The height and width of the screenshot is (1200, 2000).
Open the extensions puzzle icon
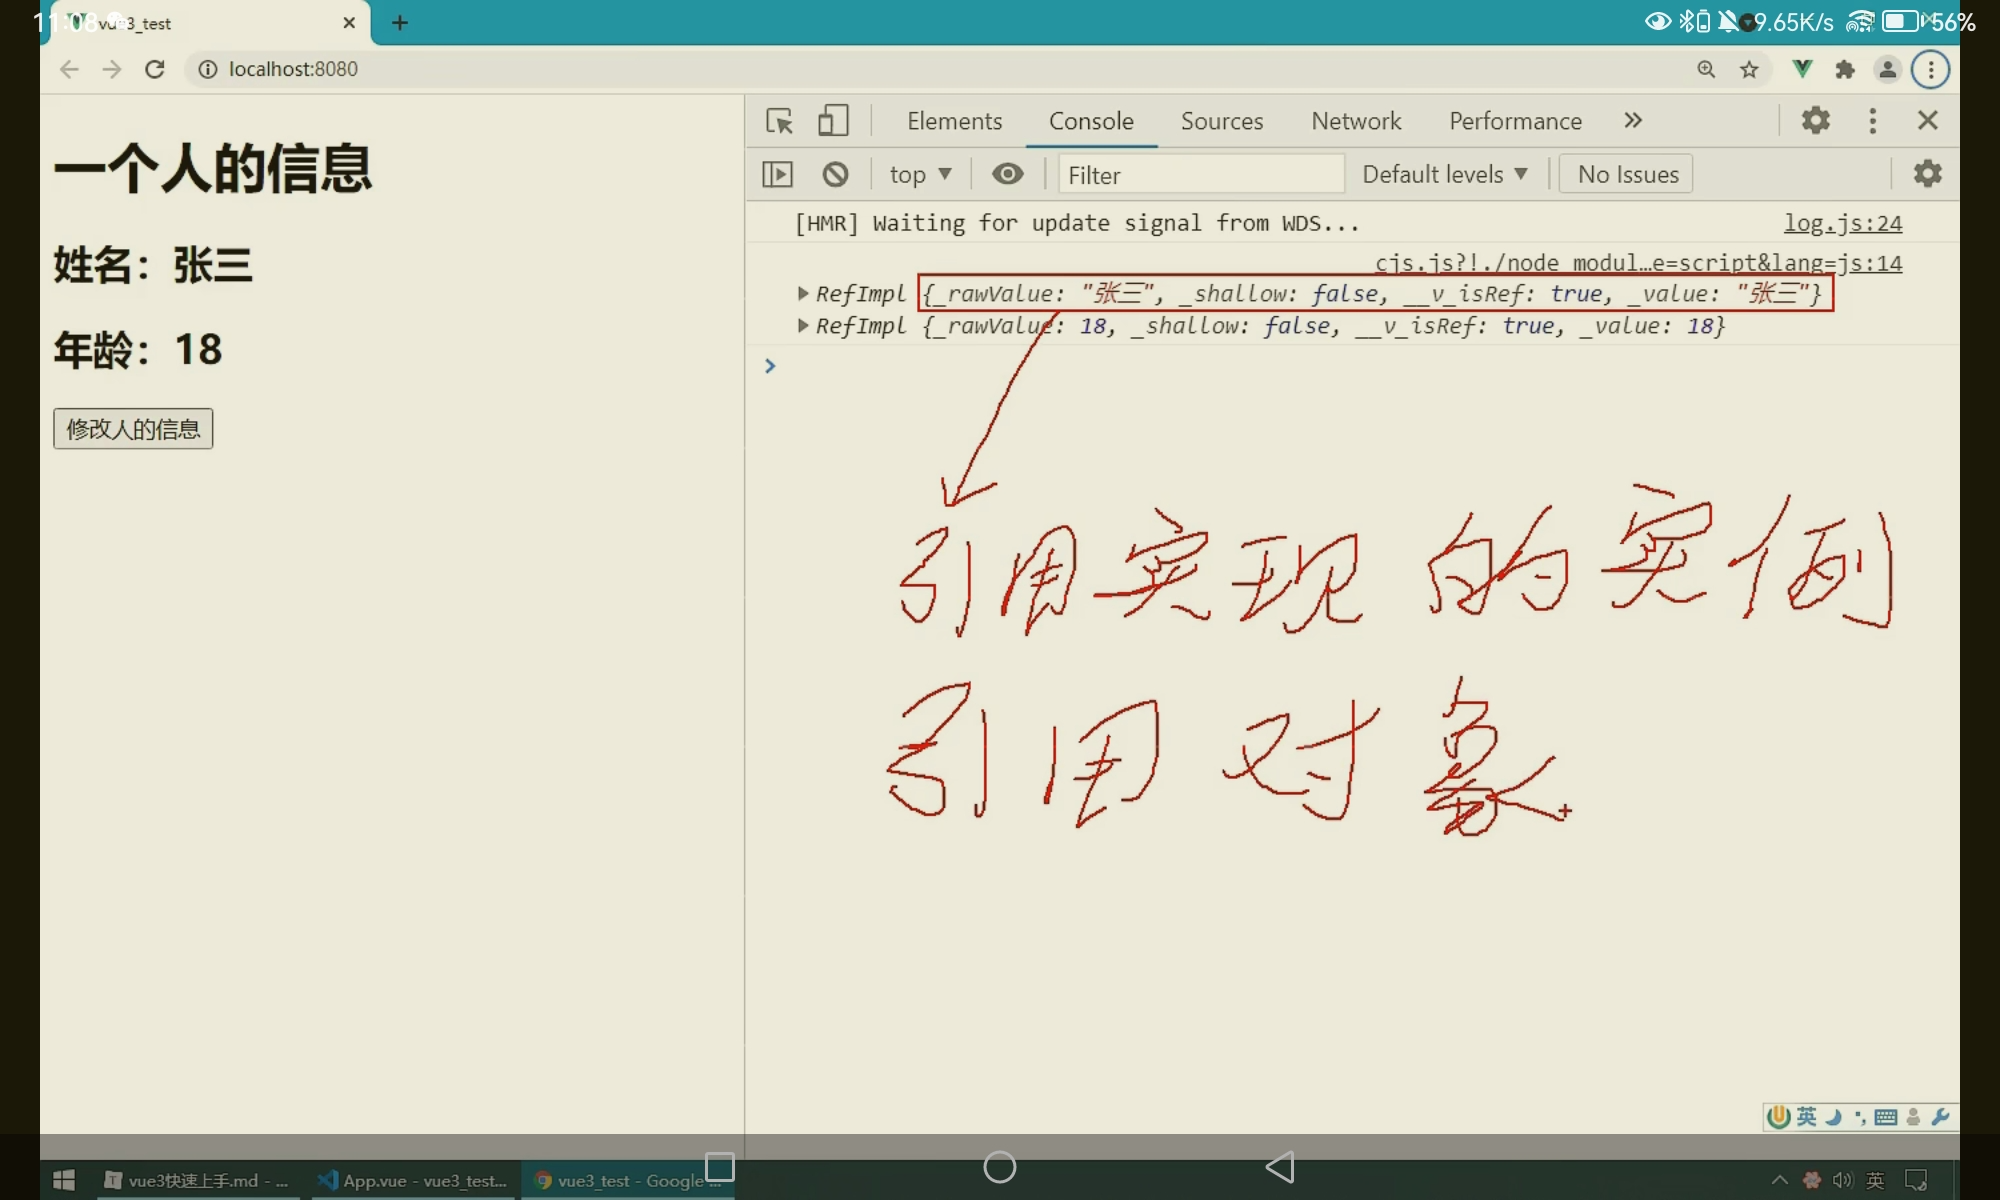[1845, 69]
